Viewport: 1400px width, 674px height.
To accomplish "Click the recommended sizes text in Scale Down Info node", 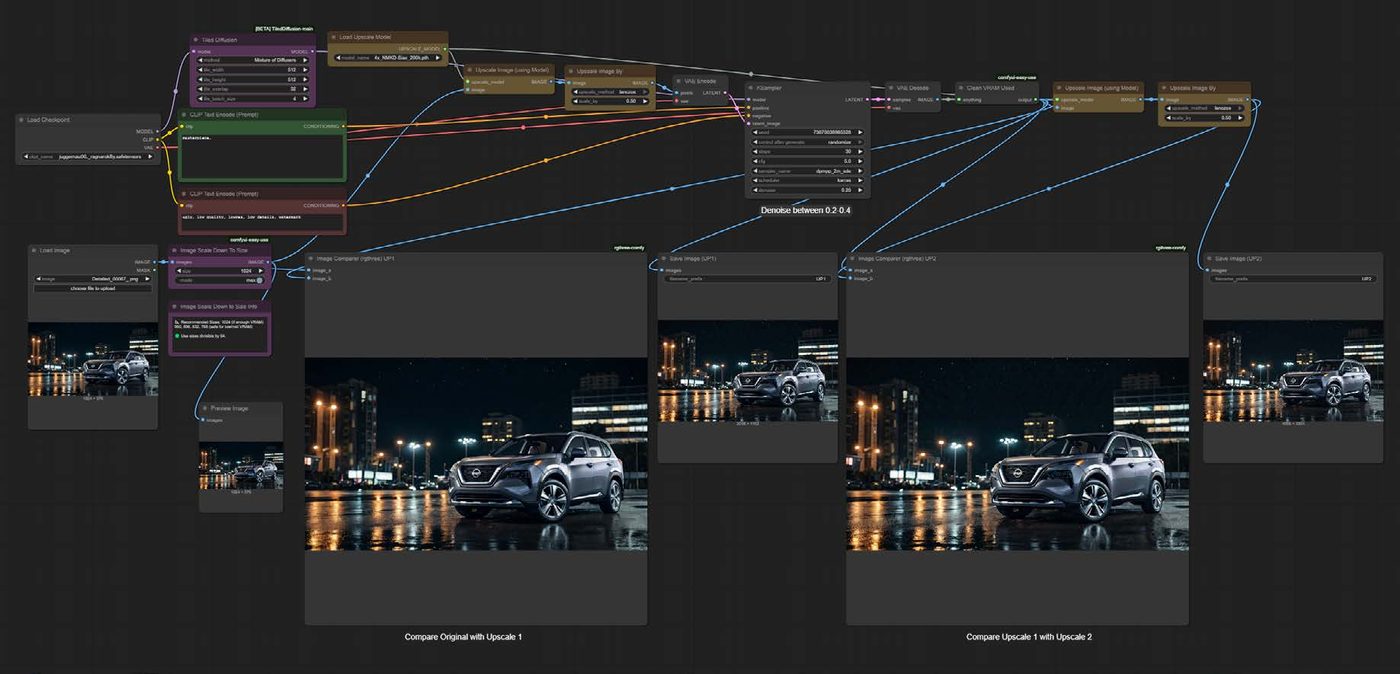I will point(220,325).
